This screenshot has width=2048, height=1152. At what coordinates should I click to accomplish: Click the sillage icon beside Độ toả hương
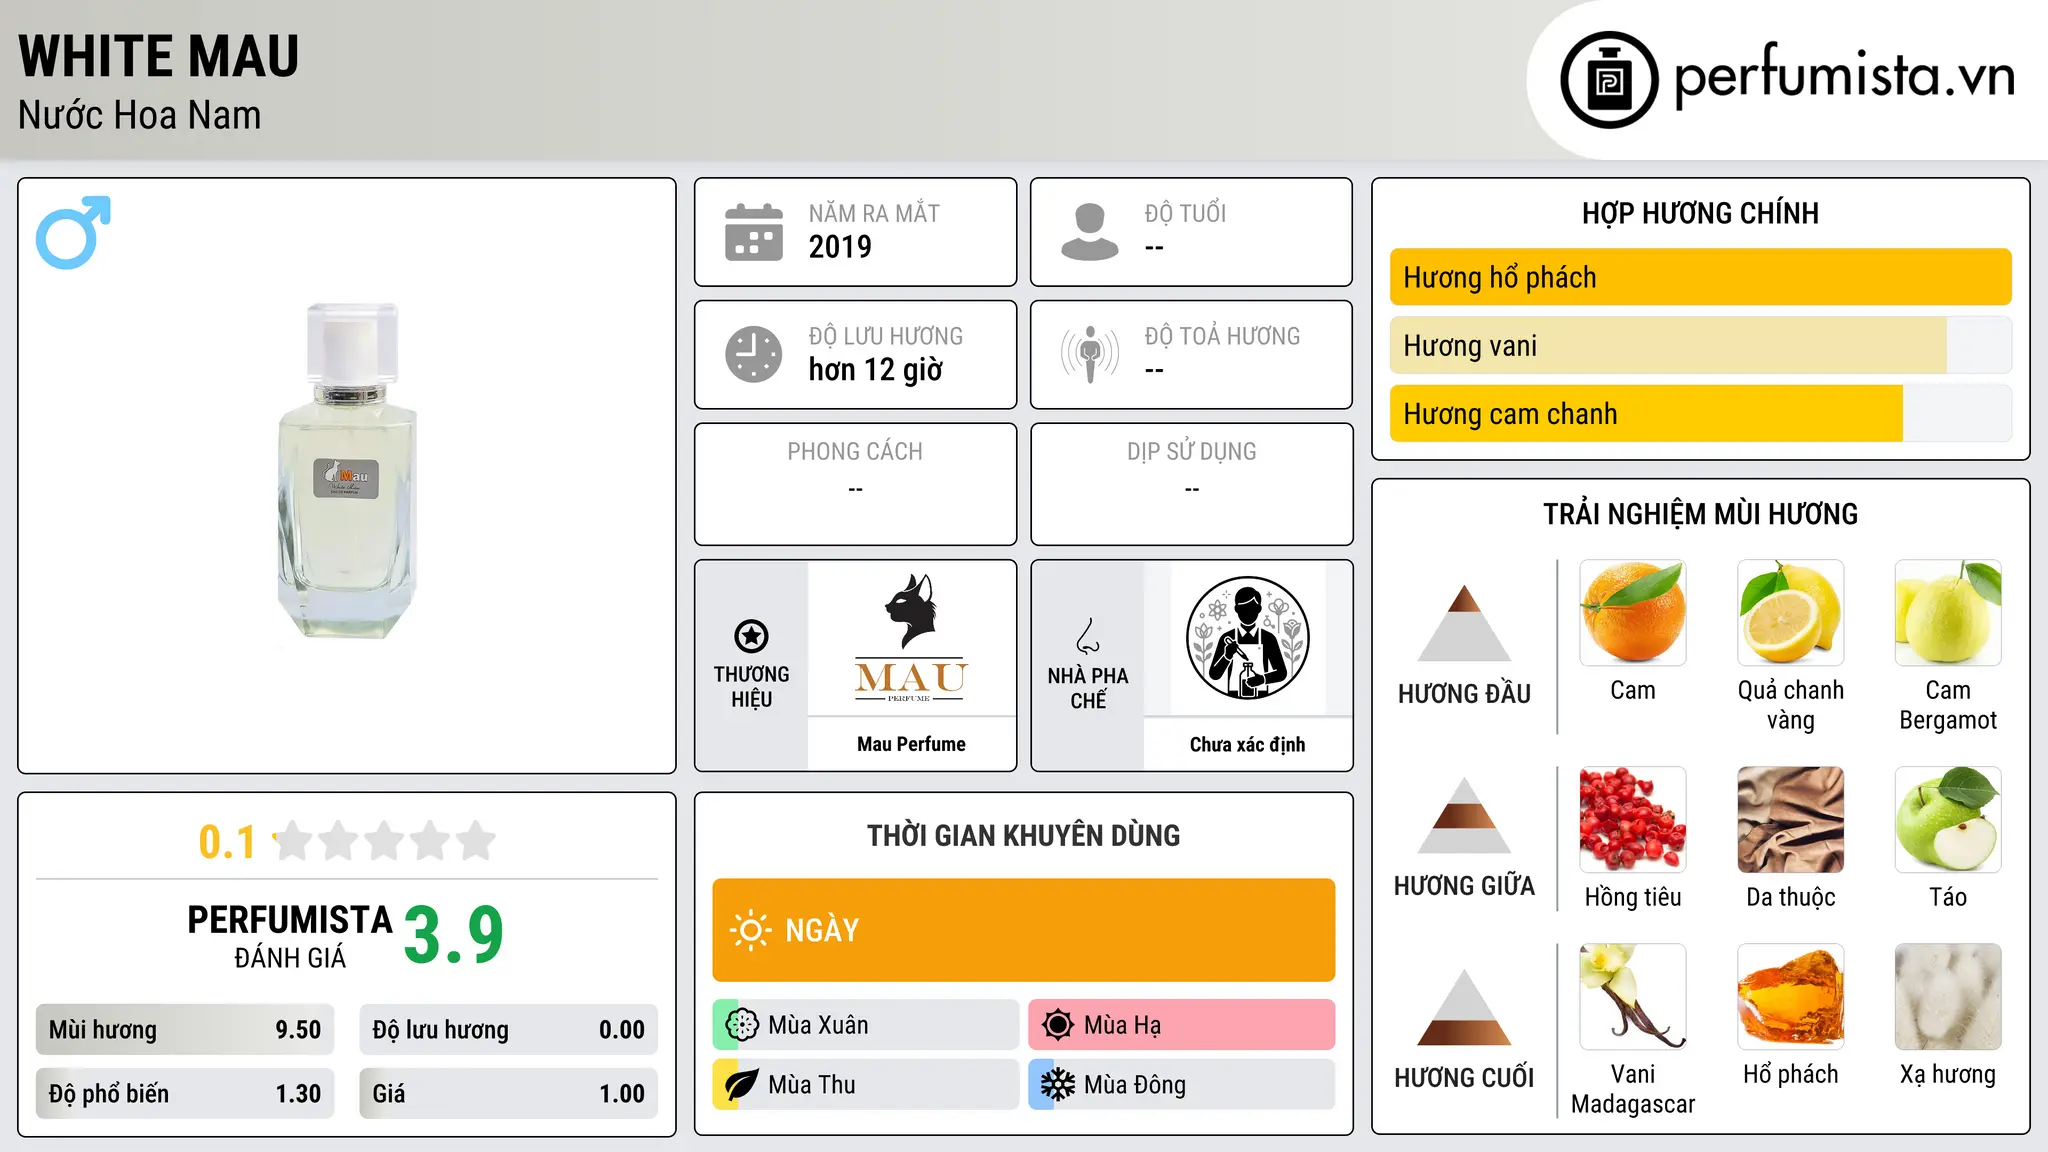1089,354
